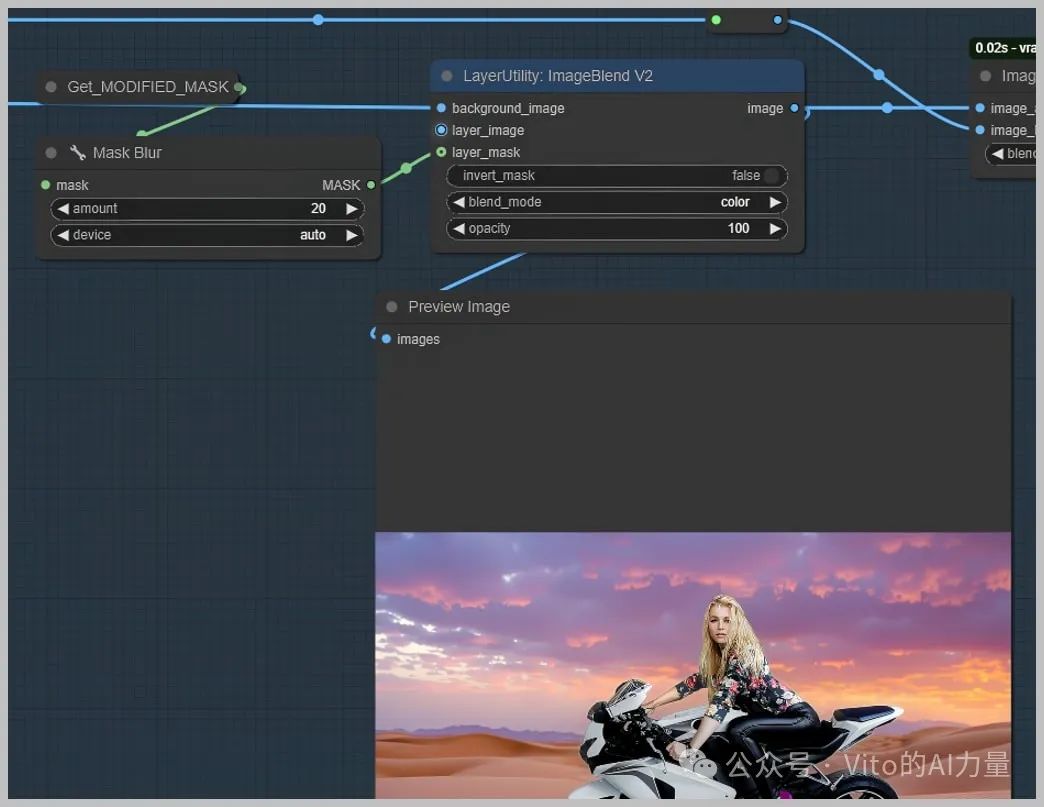Click the blue reroute output dot at the top
Screen dimensions: 1044x807
778,20
